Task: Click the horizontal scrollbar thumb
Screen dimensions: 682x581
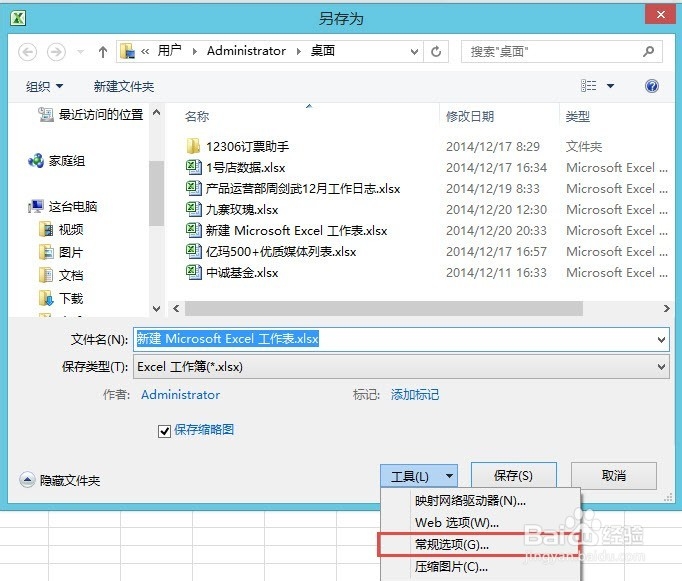Action: click(384, 309)
